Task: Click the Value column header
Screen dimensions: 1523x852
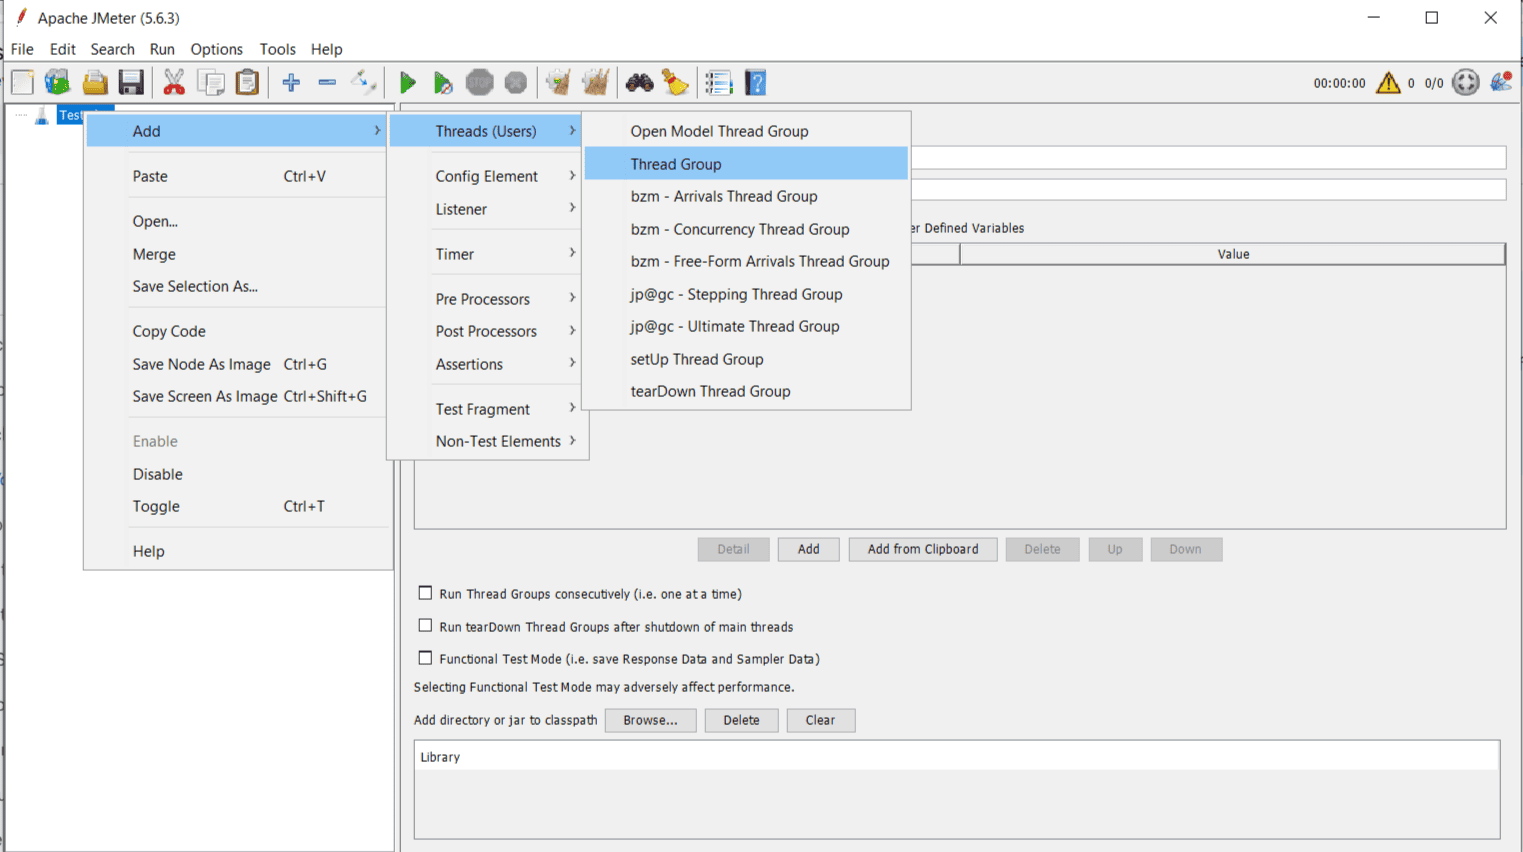Action: 1232,254
